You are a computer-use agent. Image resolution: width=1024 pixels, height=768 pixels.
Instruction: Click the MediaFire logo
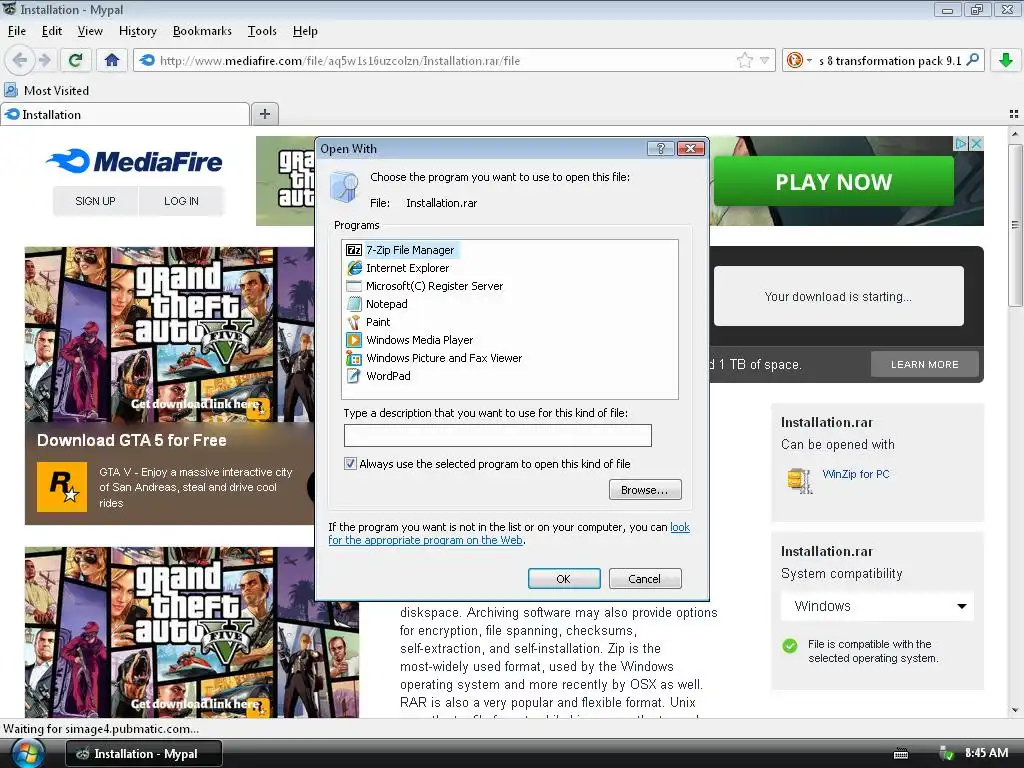click(x=134, y=161)
